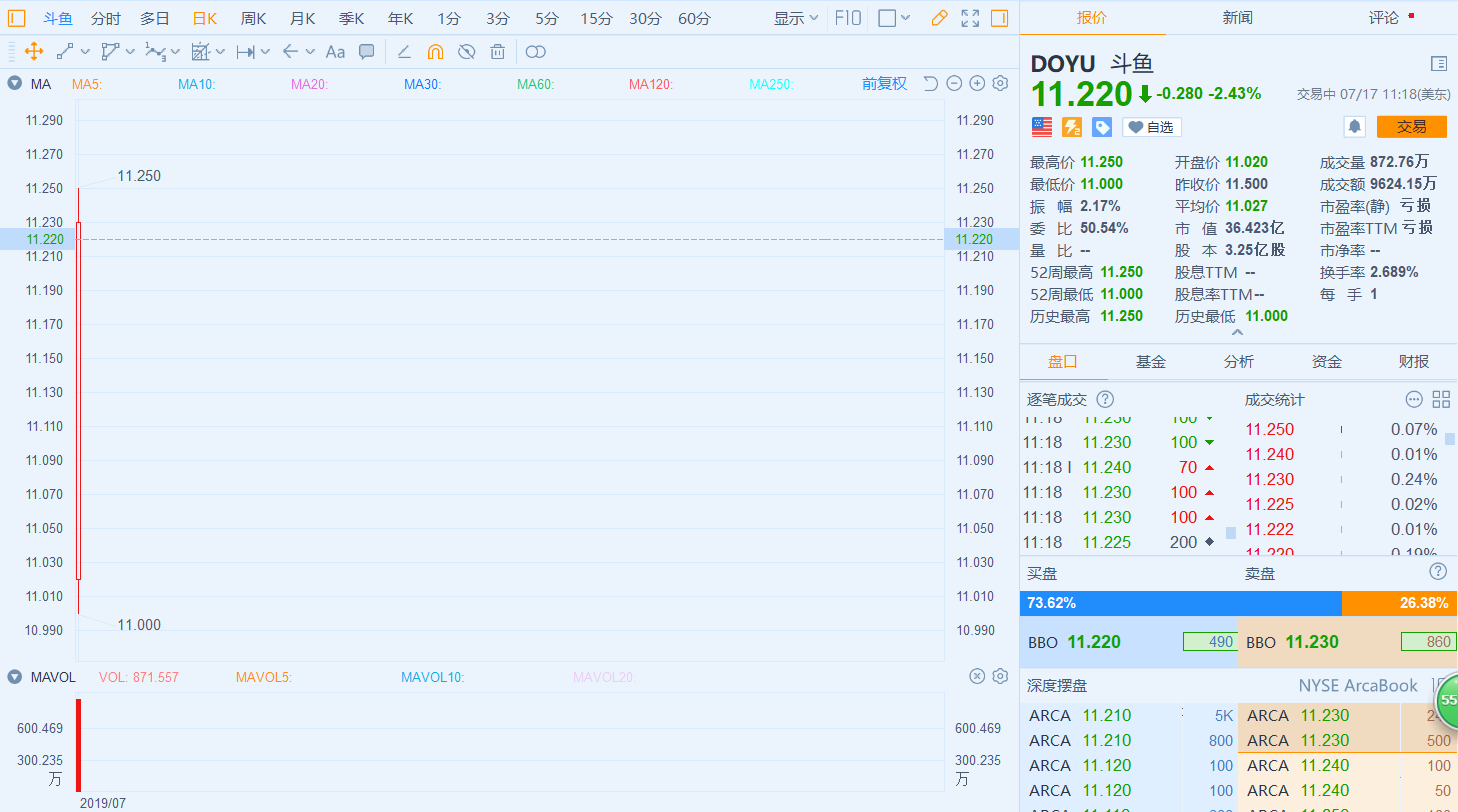The height and width of the screenshot is (812, 1458).
Task: Open the 新闻 news tab
Action: (x=1237, y=18)
